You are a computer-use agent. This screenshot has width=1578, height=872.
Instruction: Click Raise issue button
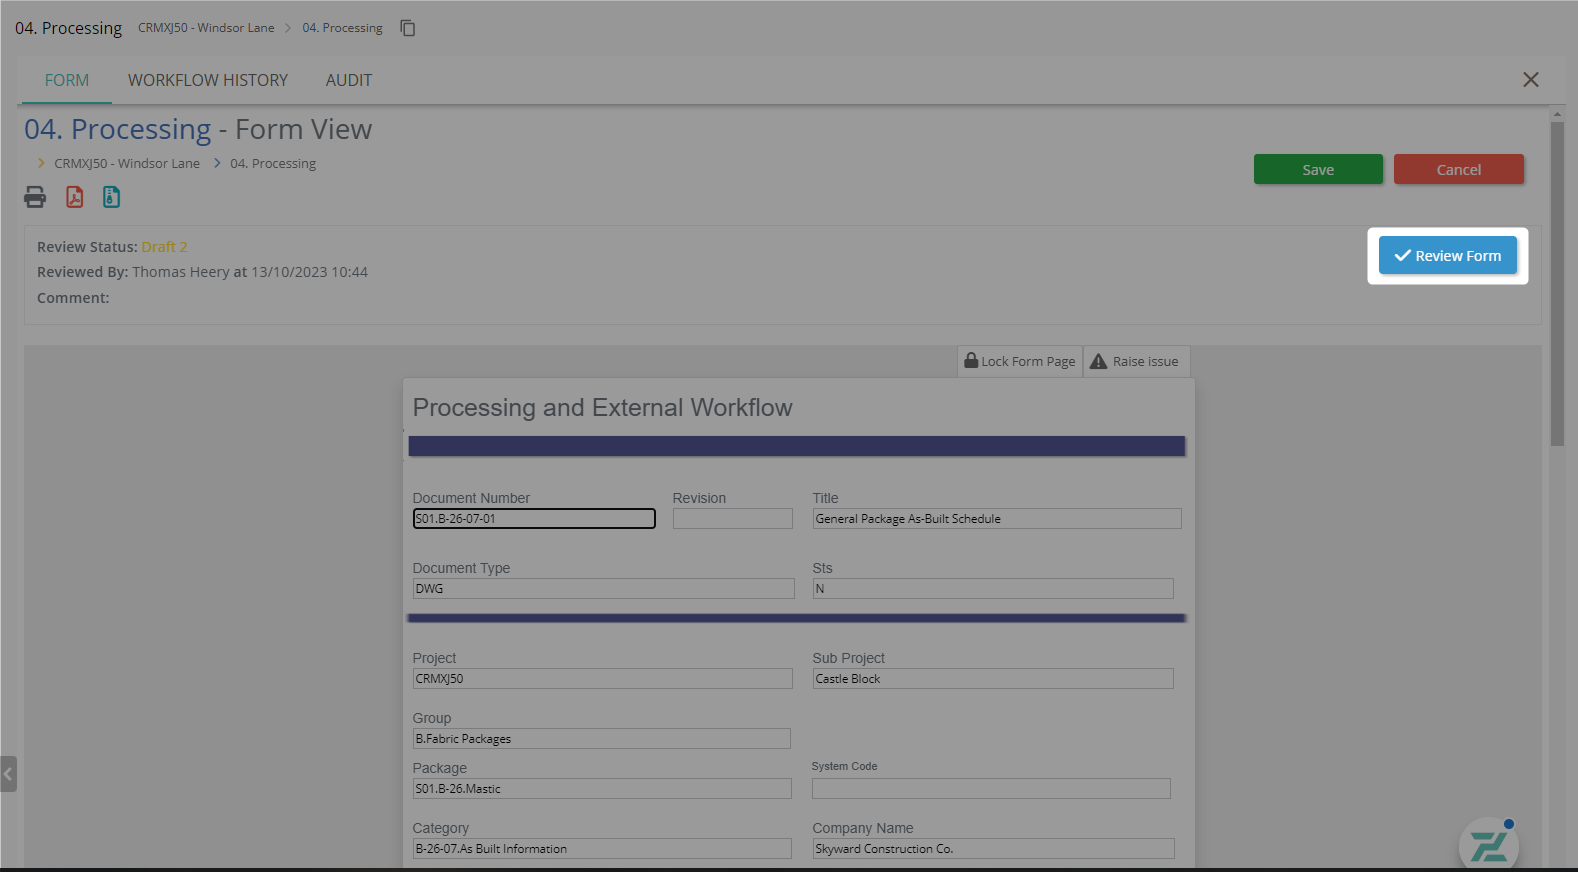(x=1136, y=362)
